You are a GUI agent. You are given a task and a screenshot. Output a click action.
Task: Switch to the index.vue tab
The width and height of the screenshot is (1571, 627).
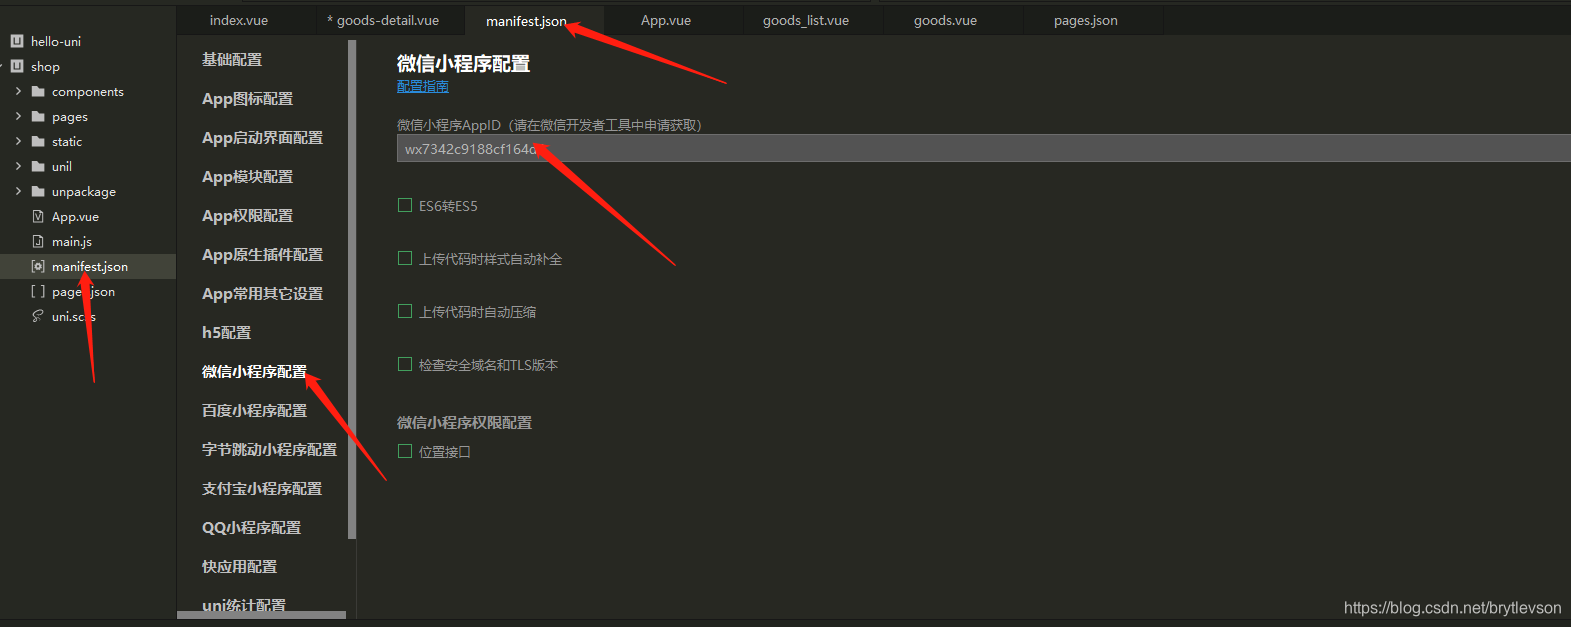tap(239, 20)
